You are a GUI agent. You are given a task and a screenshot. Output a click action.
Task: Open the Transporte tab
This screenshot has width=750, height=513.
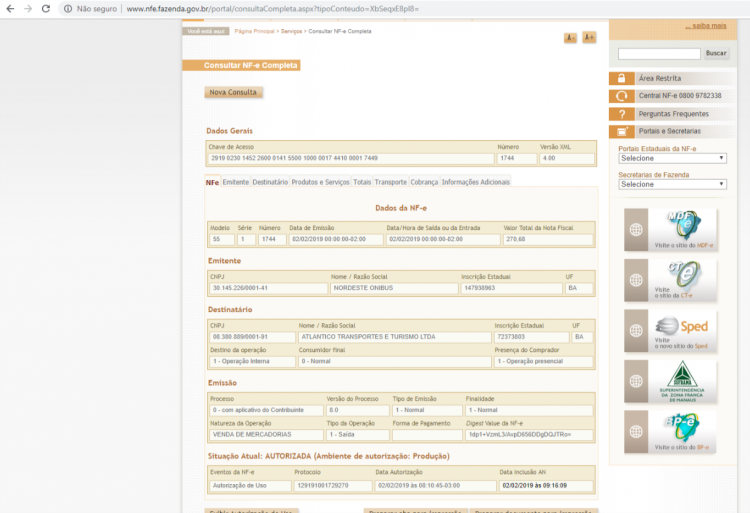(391, 182)
